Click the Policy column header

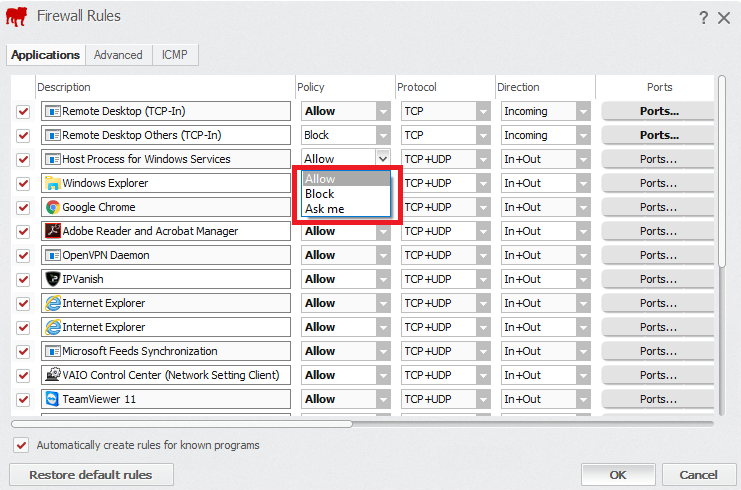click(345, 87)
